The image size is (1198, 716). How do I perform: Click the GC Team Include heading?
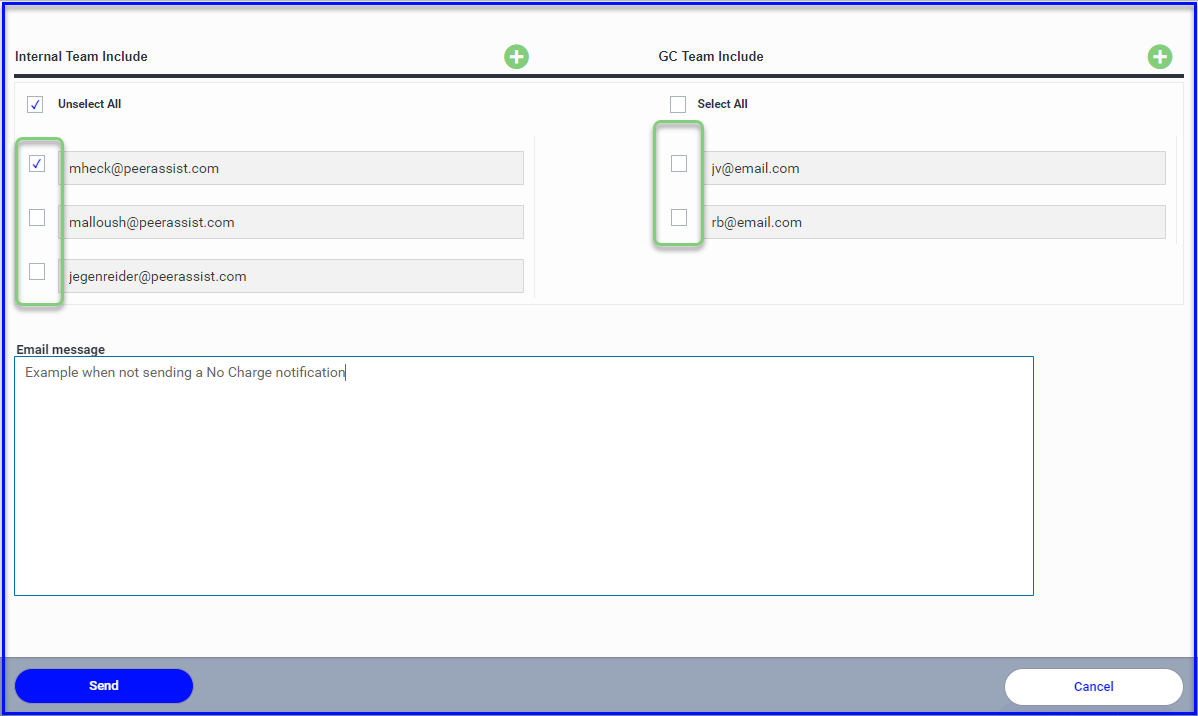click(711, 57)
